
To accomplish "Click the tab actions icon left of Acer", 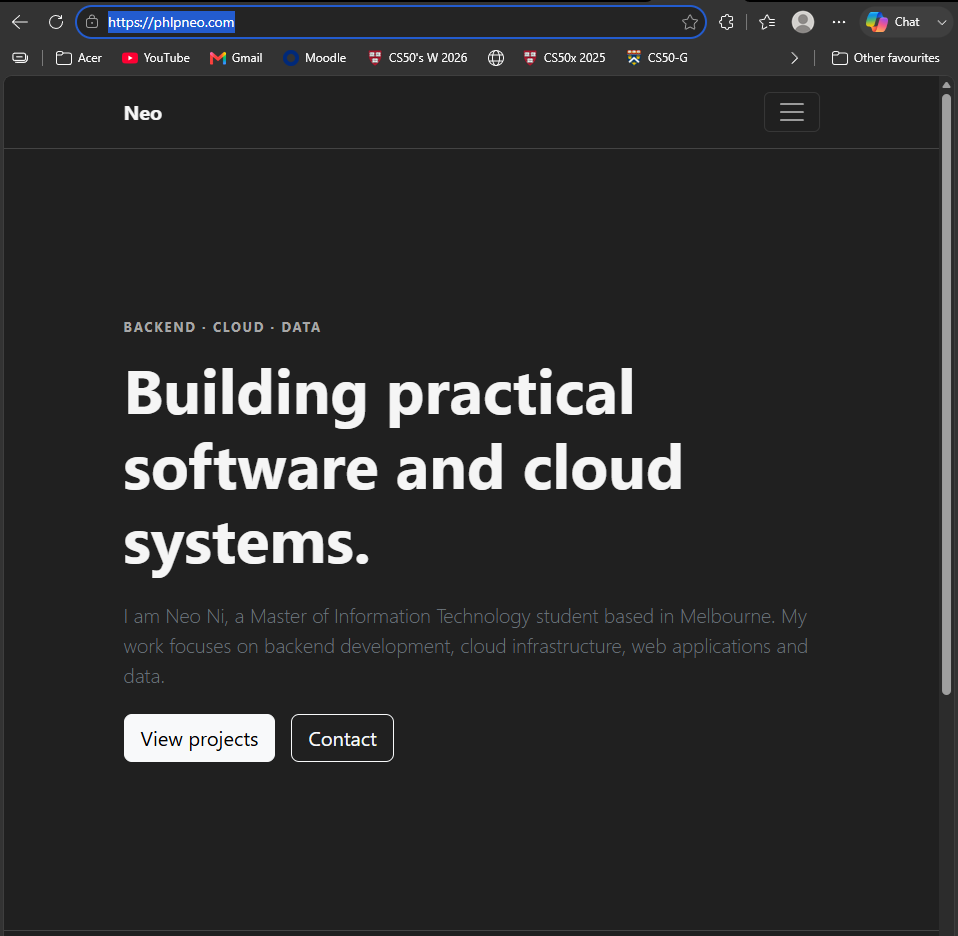I will coord(20,58).
